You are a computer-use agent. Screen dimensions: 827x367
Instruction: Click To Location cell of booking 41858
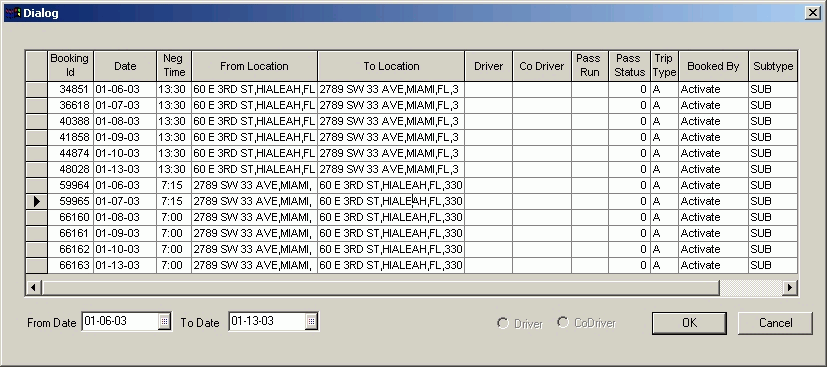(x=391, y=137)
